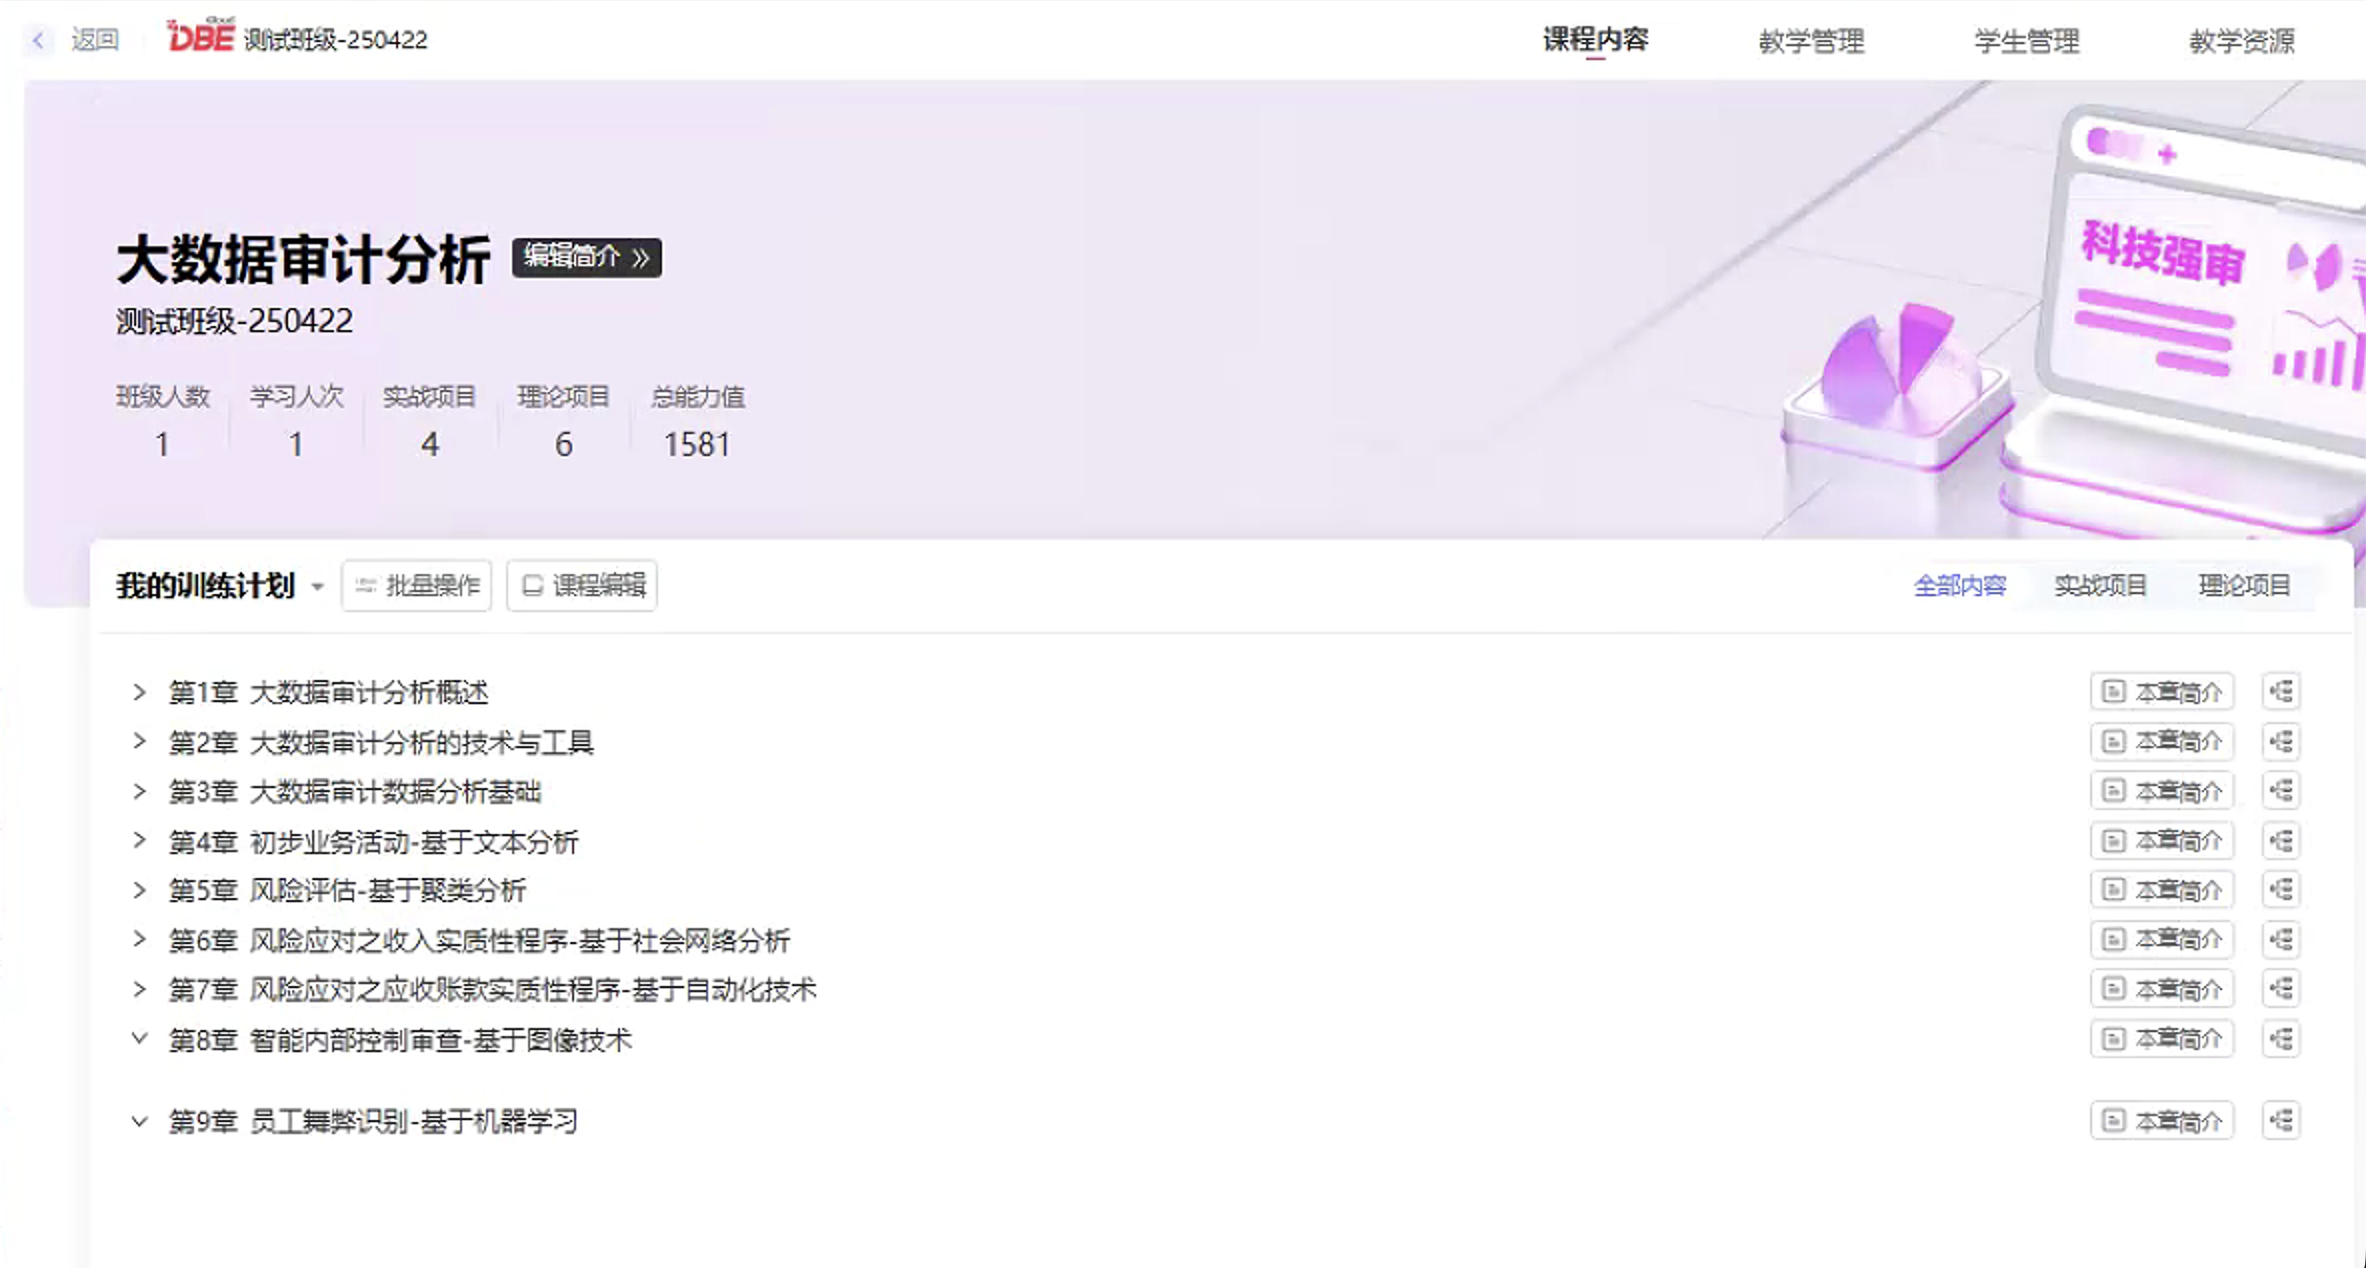This screenshot has height=1268, width=2366.
Task: Open the knowledge map icon for 第7章
Action: coord(2281,988)
